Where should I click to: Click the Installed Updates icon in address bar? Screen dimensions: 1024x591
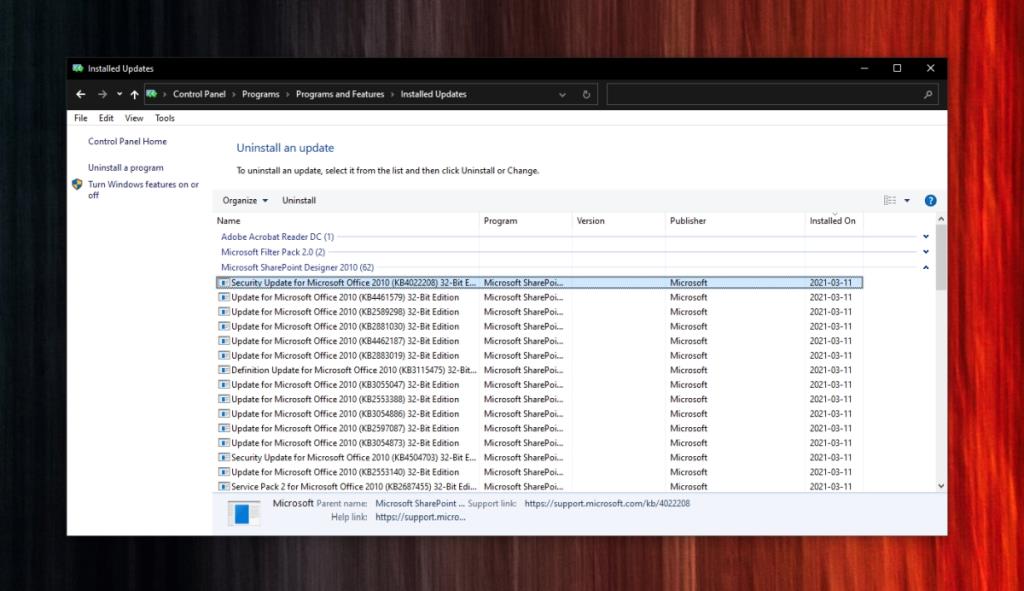[x=150, y=94]
